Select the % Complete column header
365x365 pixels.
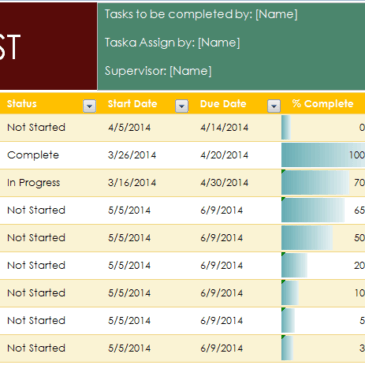[323, 104]
